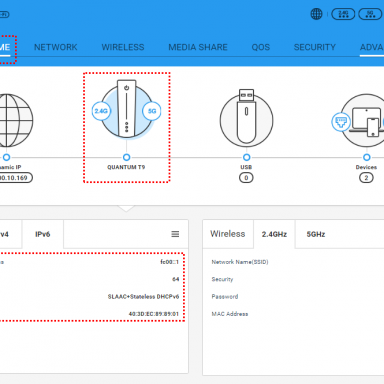Switch to the IPv6 tab

43,234
